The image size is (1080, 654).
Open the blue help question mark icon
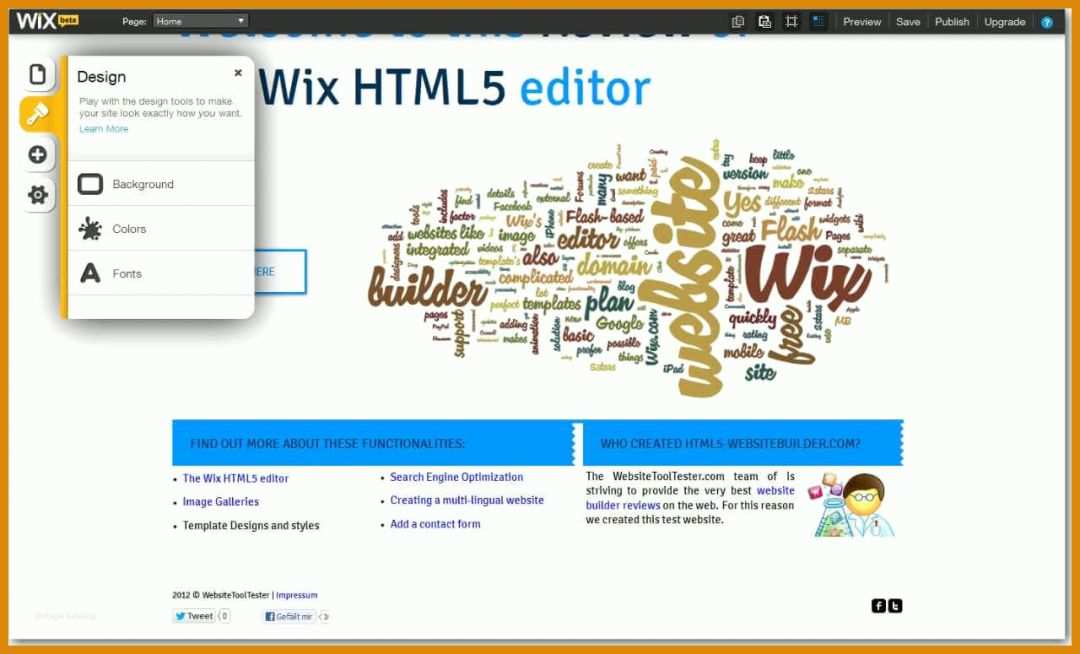pyautogui.click(x=1047, y=22)
